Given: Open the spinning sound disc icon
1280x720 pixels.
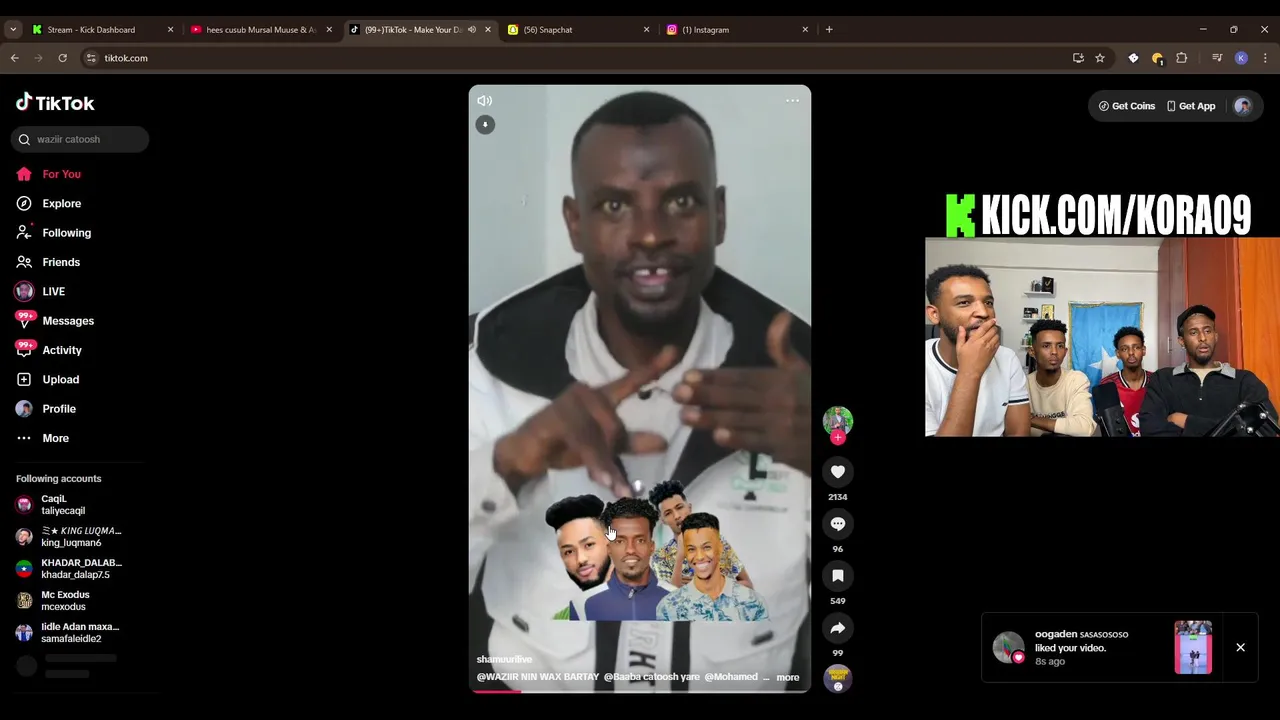Looking at the screenshot, I should [838, 679].
